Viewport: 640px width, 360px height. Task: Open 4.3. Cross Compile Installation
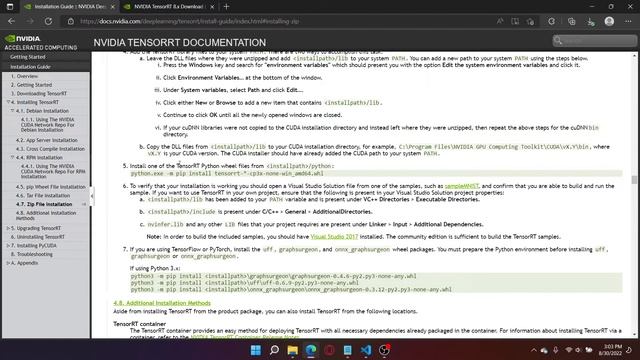point(50,149)
